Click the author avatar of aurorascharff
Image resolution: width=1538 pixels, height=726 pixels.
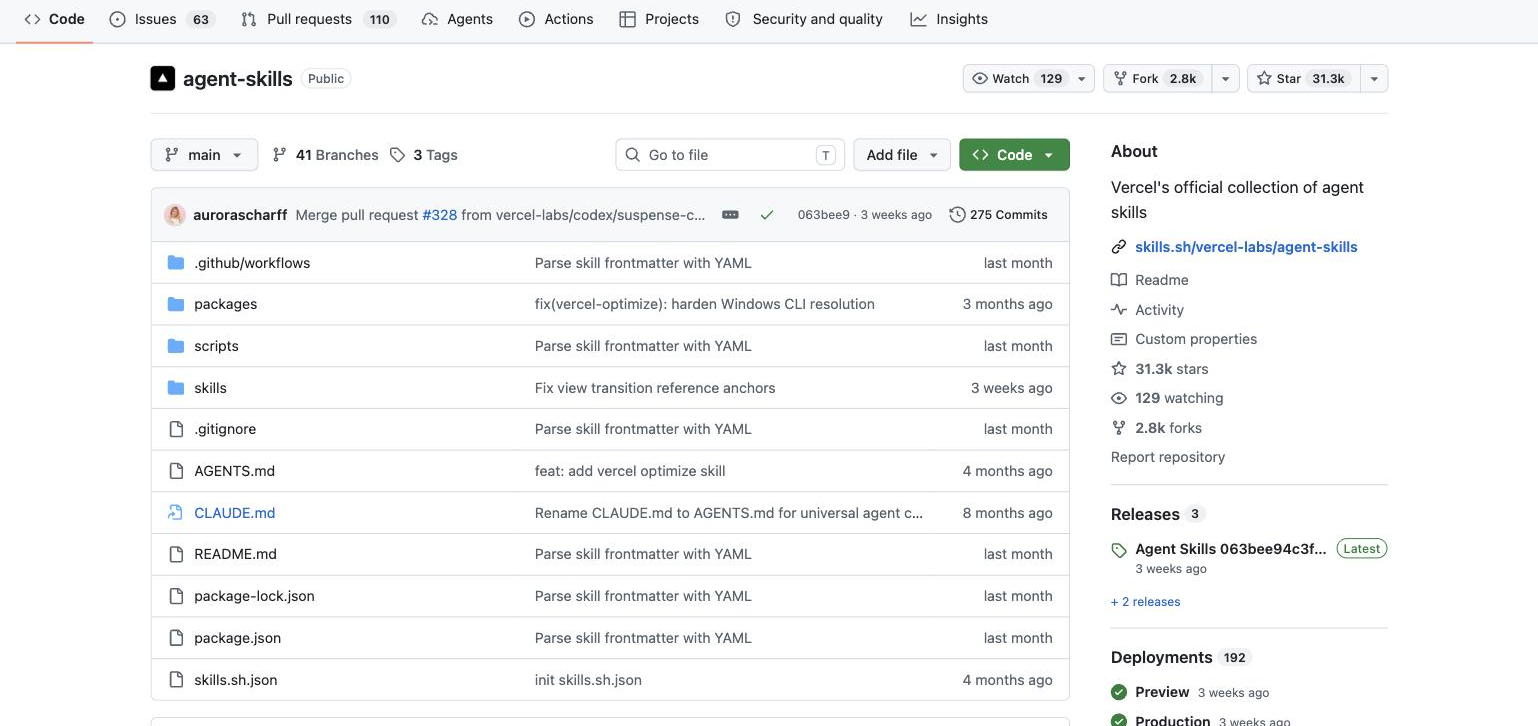point(175,215)
